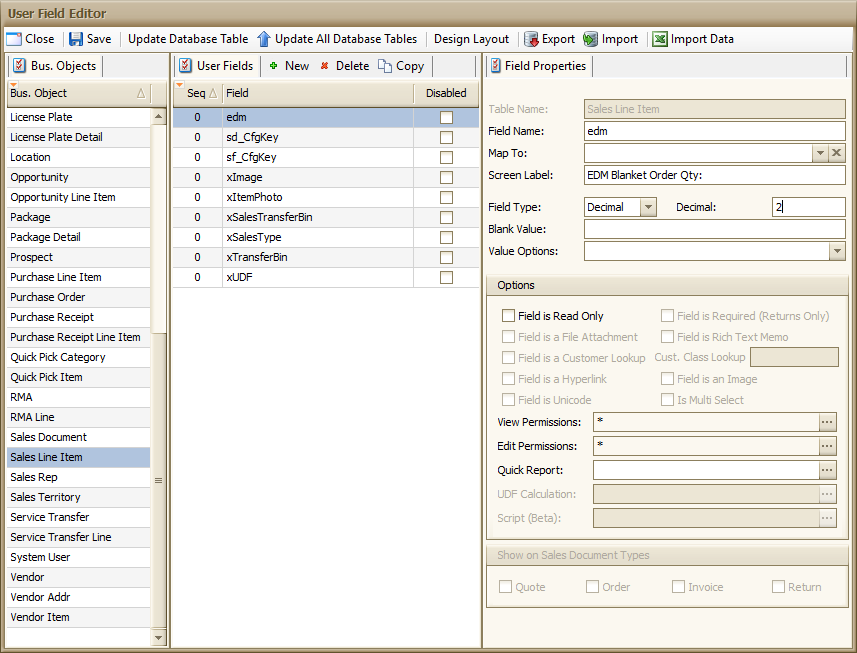The height and width of the screenshot is (653, 857).
Task: Click the Import Data Excel icon
Action: (x=660, y=39)
